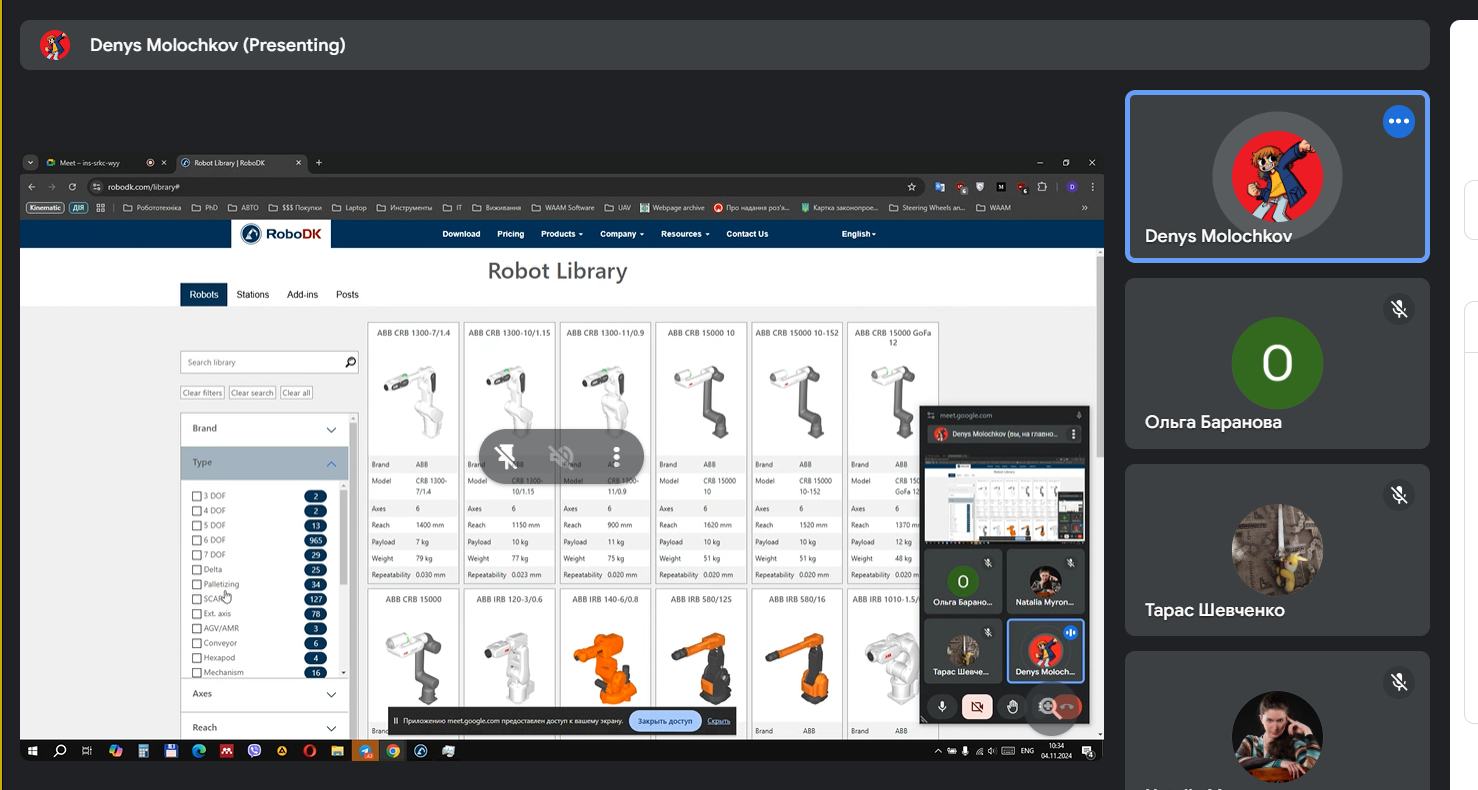
Task: Open the three-dot overlay menu on the presentation
Action: point(616,457)
